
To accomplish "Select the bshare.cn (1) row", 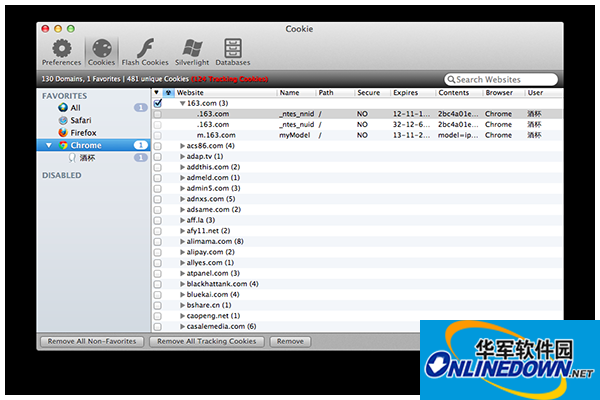I will click(357, 305).
